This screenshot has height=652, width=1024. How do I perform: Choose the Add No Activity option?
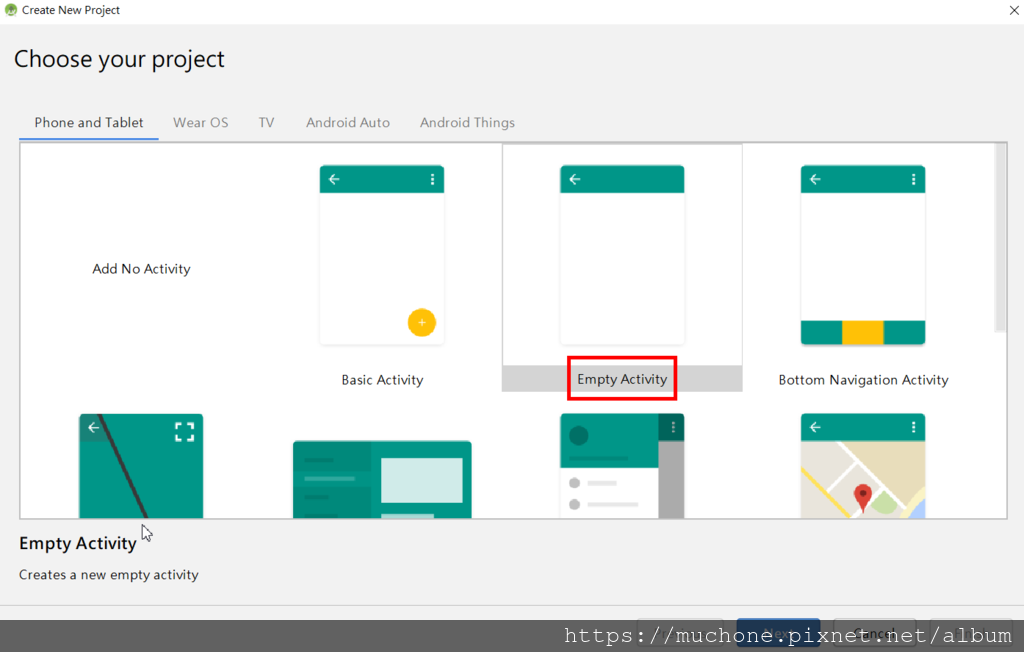click(141, 268)
